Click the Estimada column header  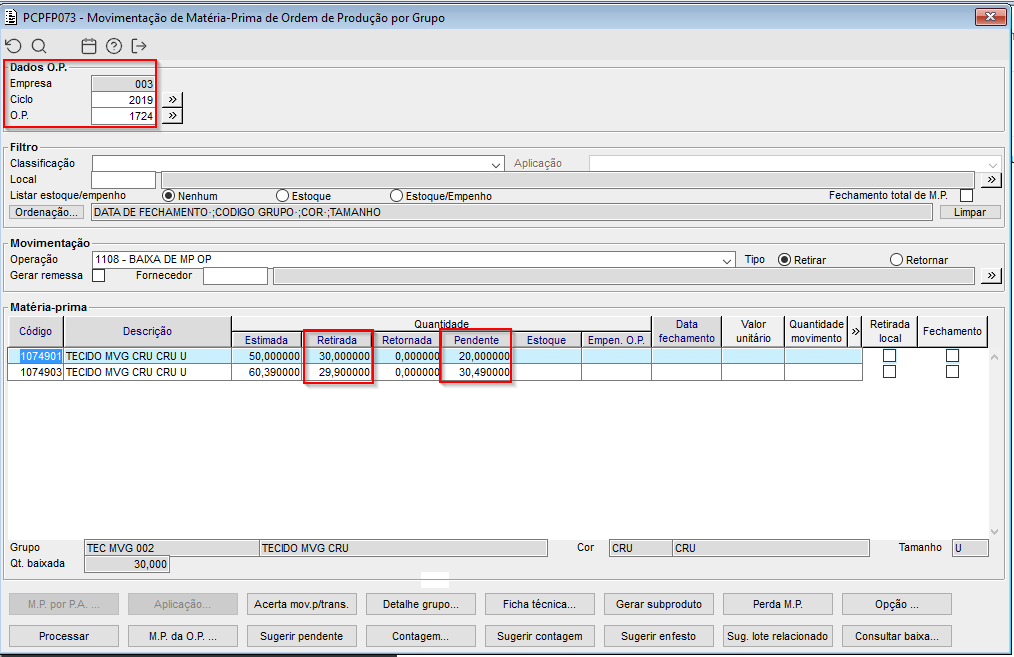(x=266, y=340)
